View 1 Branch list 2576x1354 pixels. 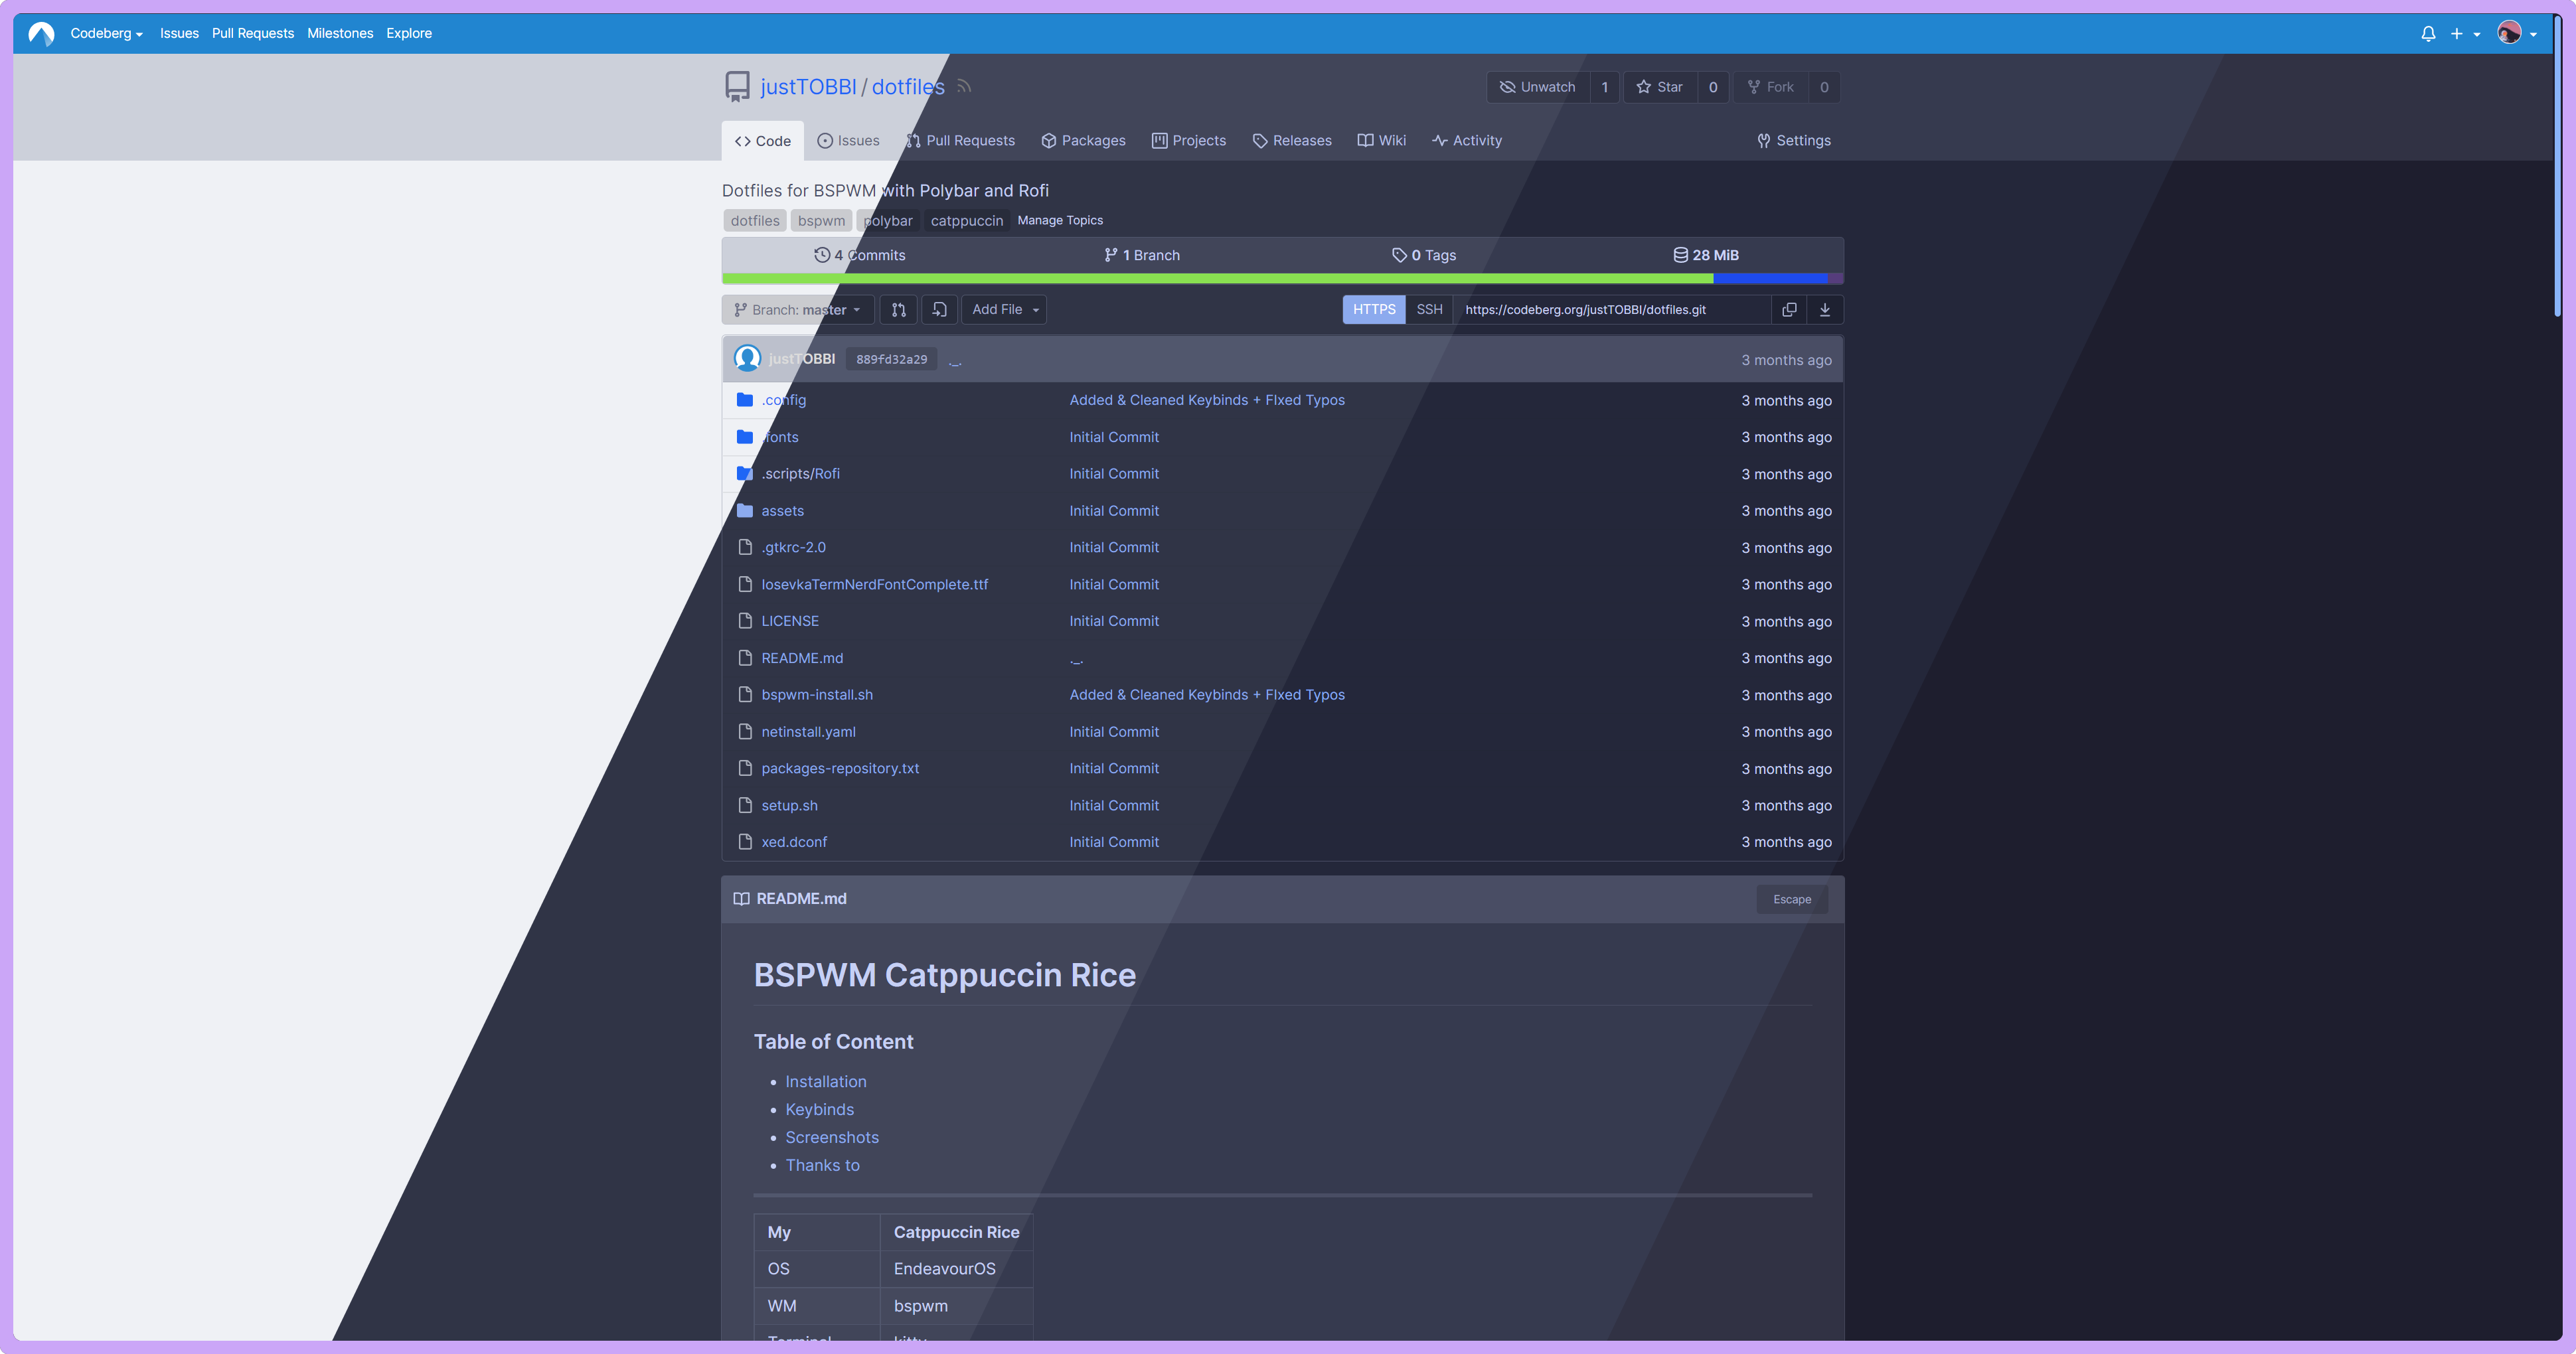point(1142,255)
